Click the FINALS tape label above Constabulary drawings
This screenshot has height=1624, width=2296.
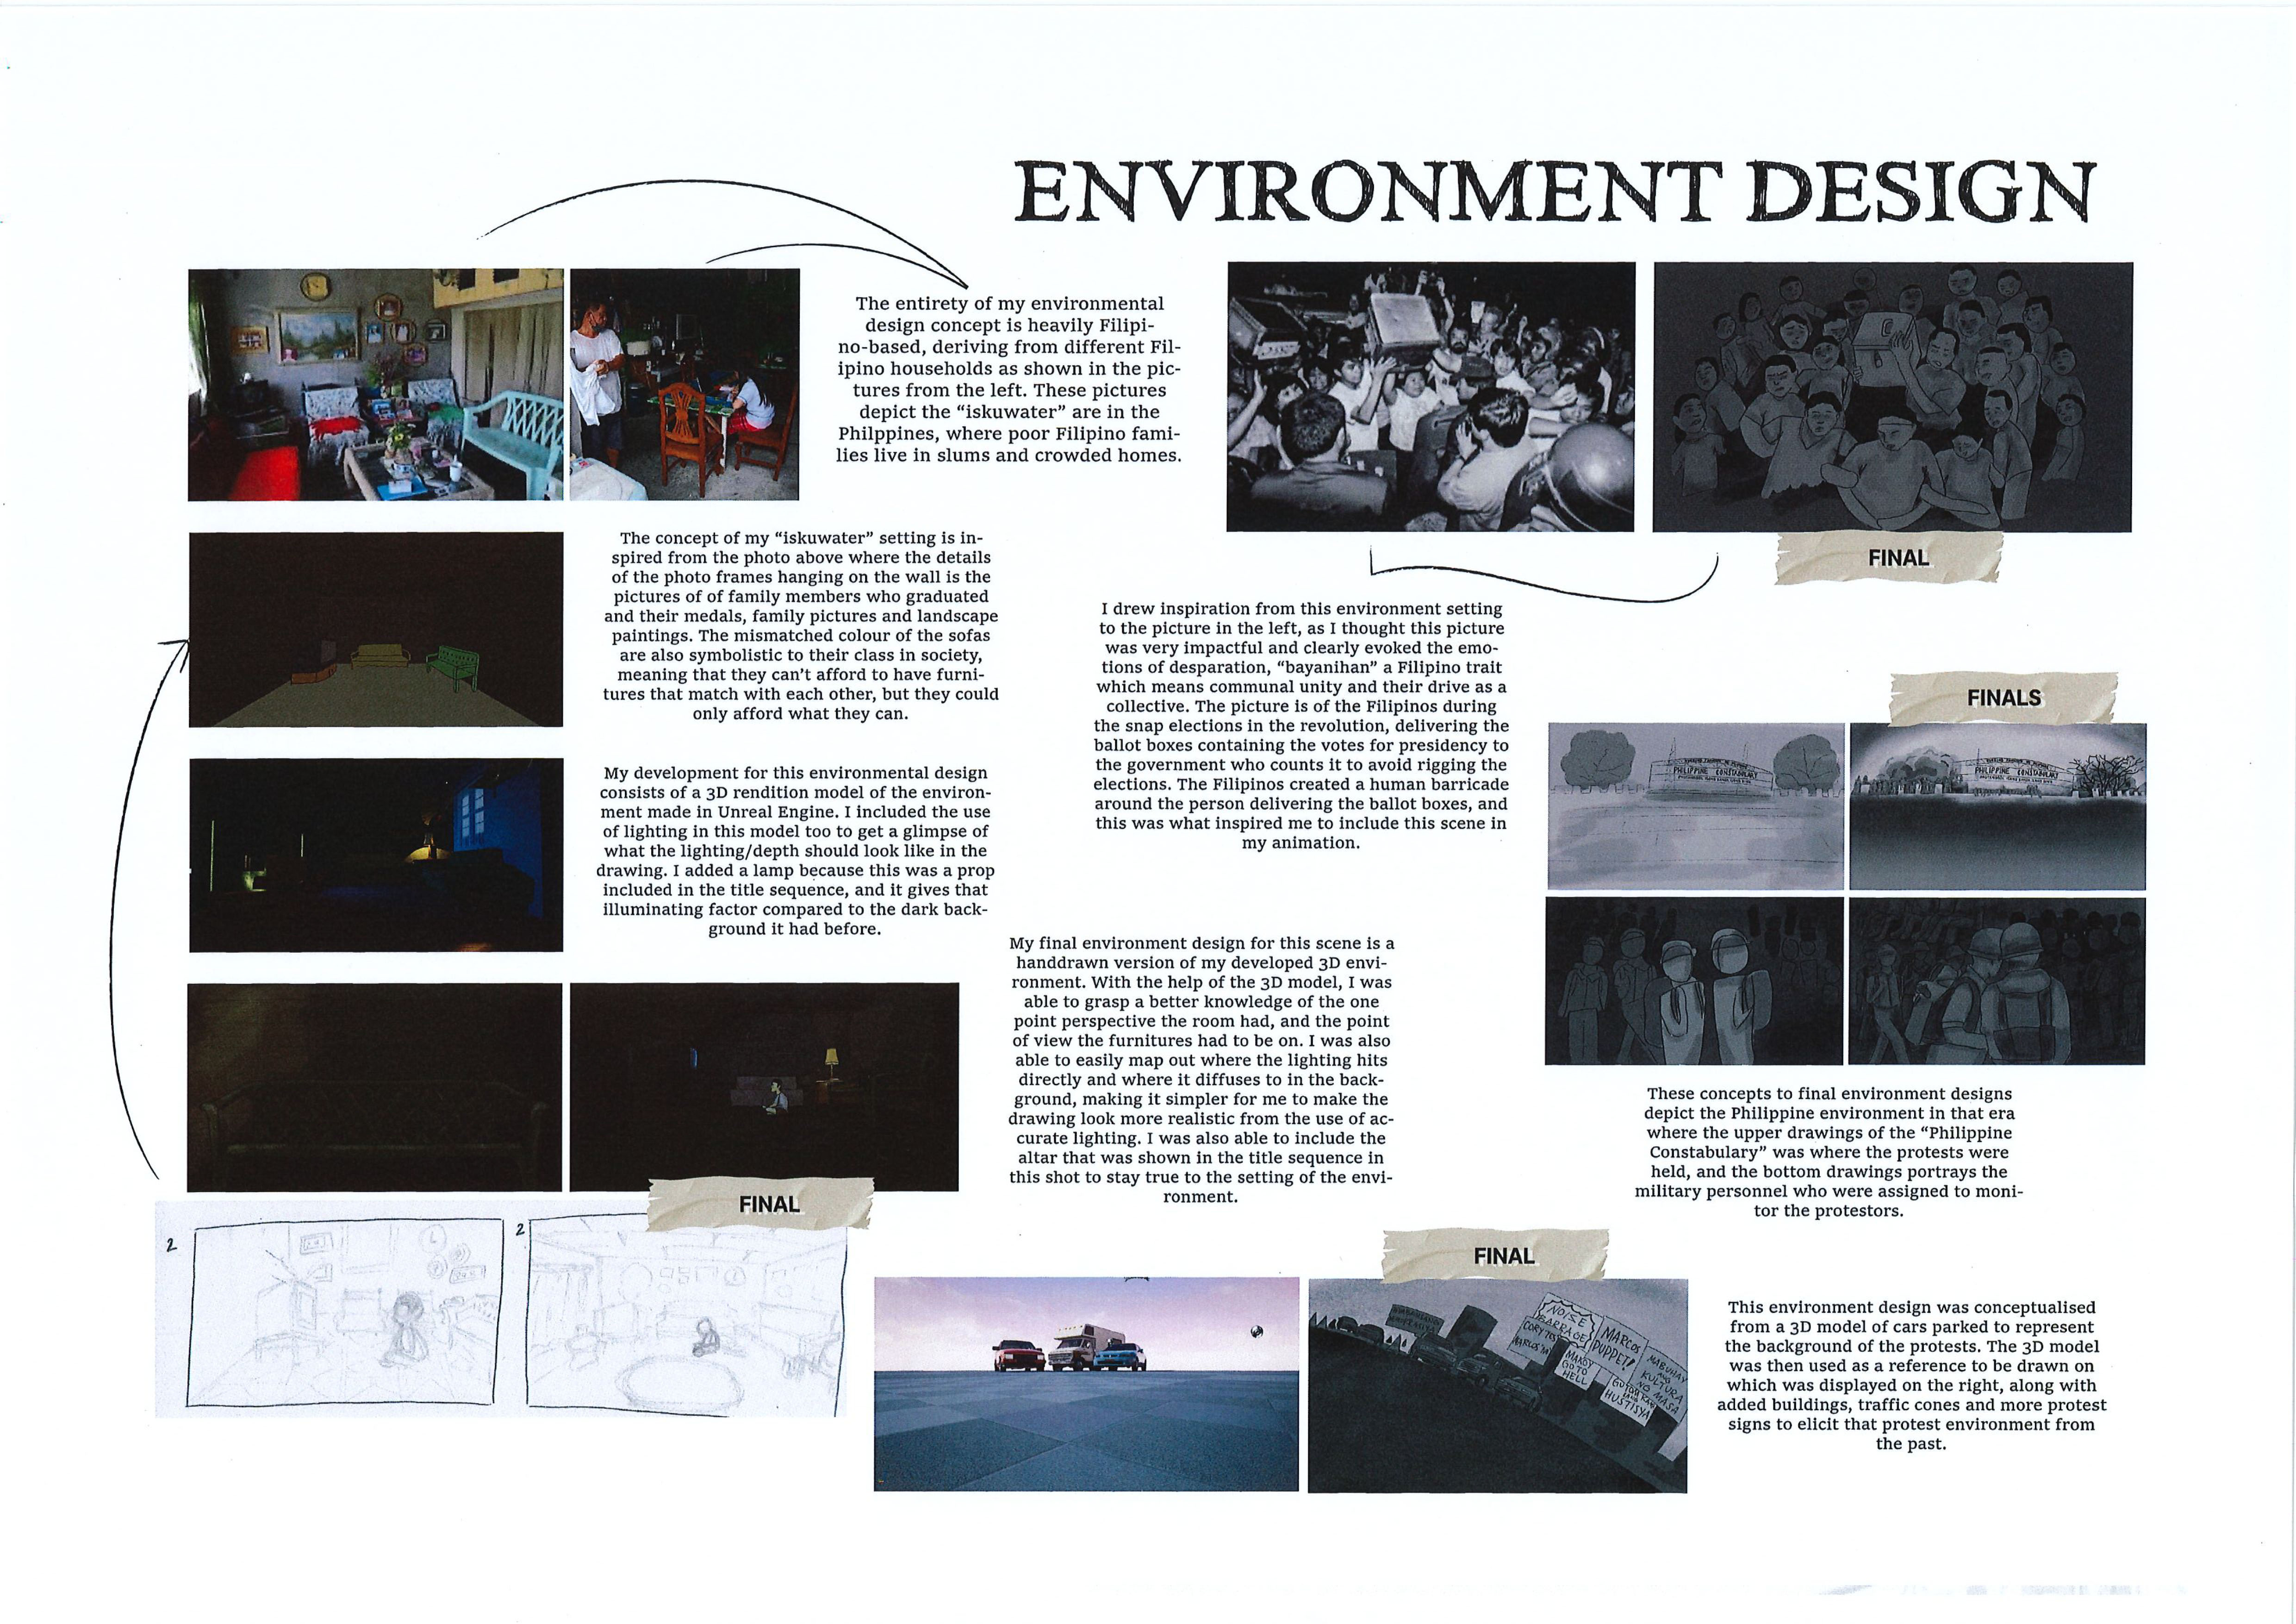tap(2003, 698)
